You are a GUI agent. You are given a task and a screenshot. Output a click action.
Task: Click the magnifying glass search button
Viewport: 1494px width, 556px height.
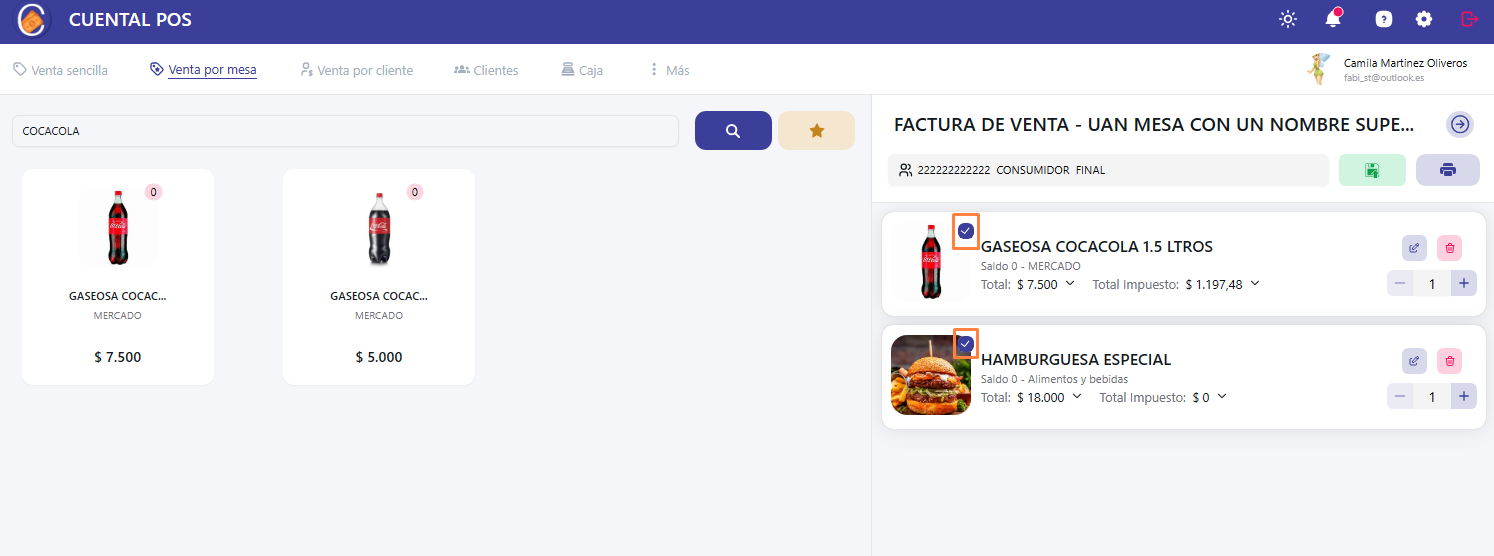point(733,131)
